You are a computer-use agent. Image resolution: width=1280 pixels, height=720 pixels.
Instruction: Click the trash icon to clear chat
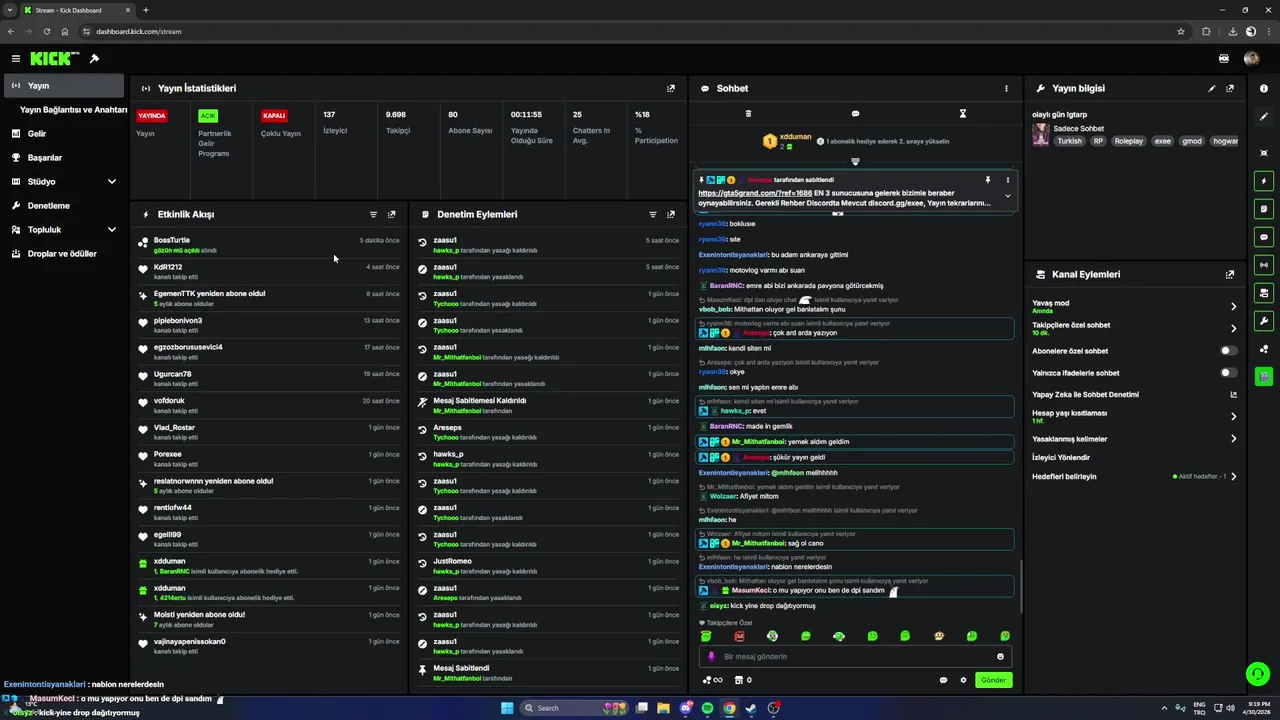click(747, 114)
